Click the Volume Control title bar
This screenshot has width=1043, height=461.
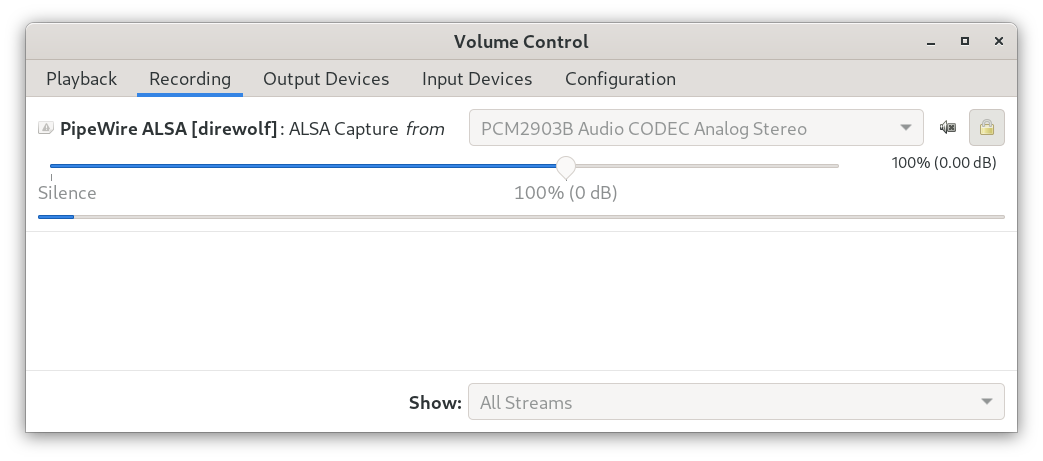[520, 41]
